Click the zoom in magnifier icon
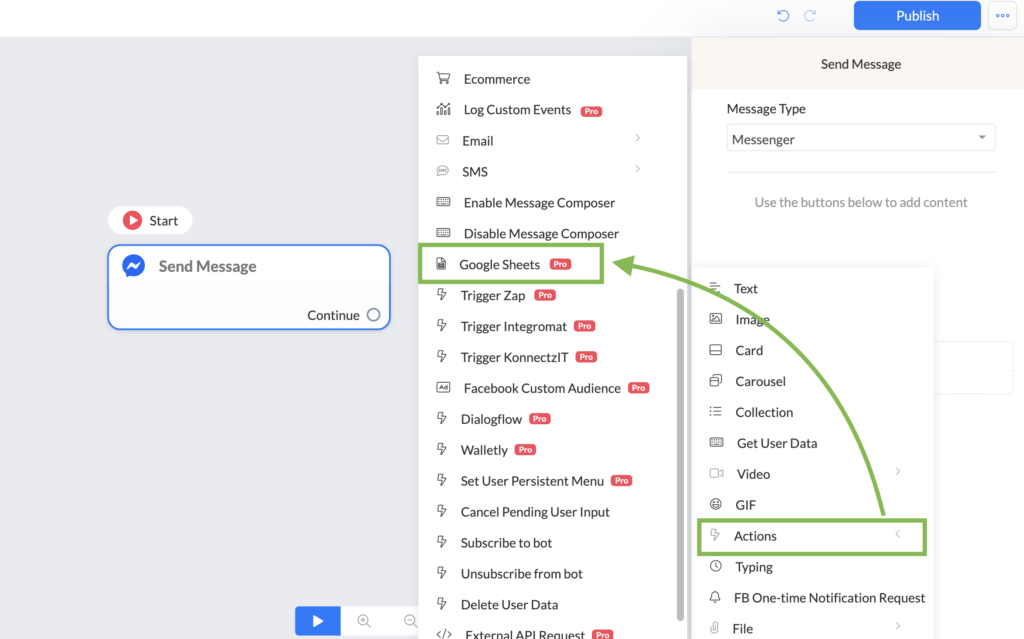 pos(364,621)
